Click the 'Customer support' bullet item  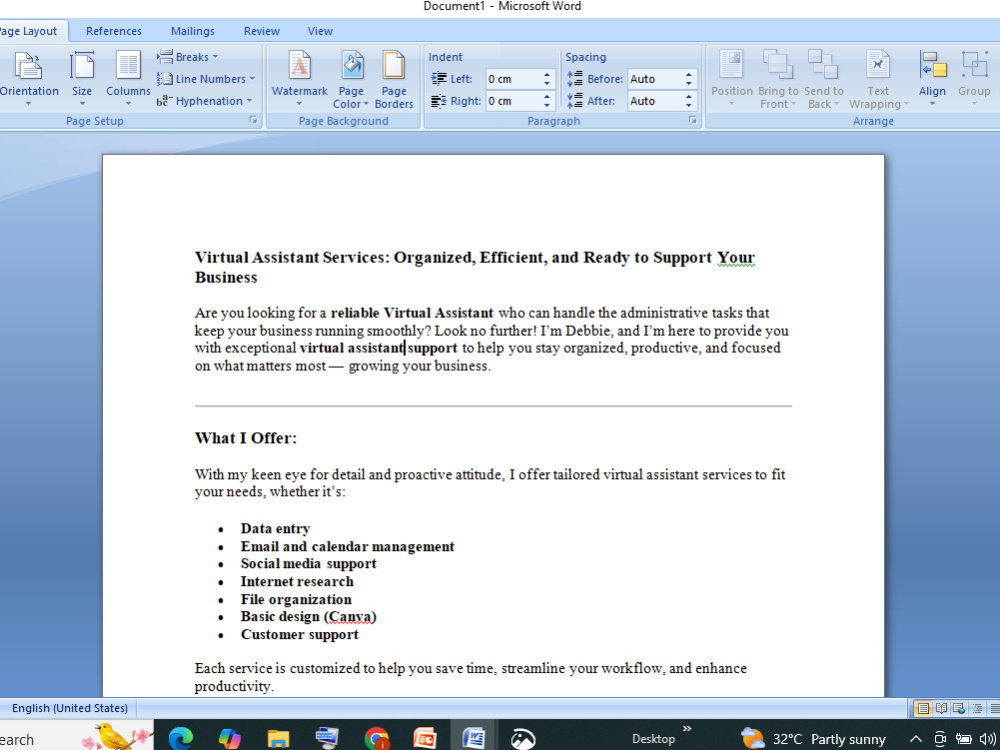[x=299, y=634]
